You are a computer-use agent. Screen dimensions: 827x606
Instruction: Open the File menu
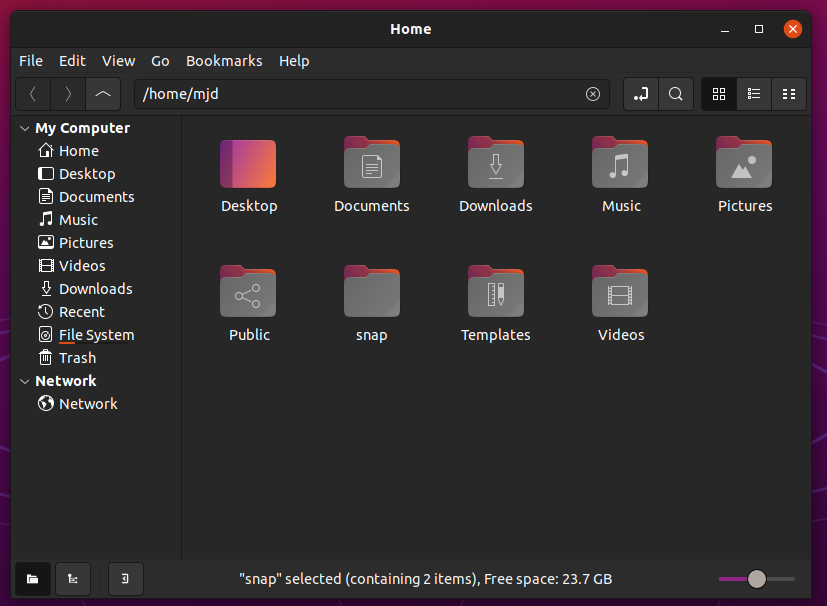point(31,61)
